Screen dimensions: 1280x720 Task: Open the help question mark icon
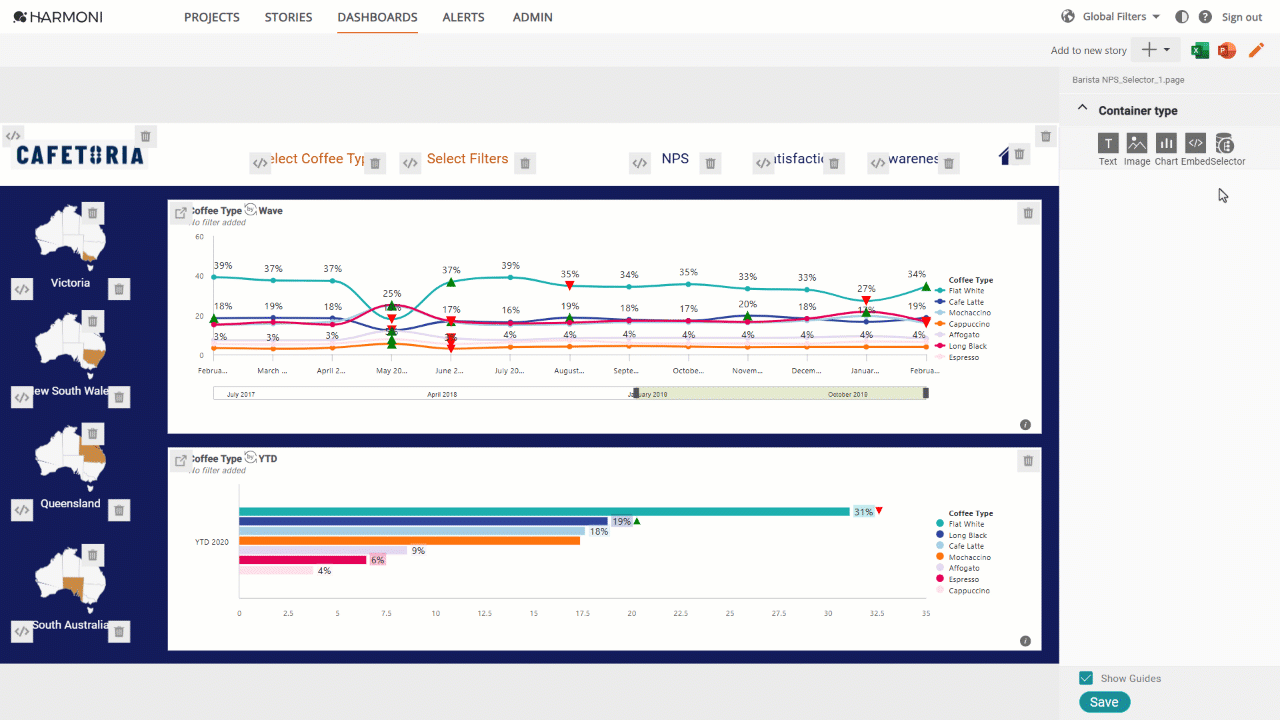(1205, 17)
